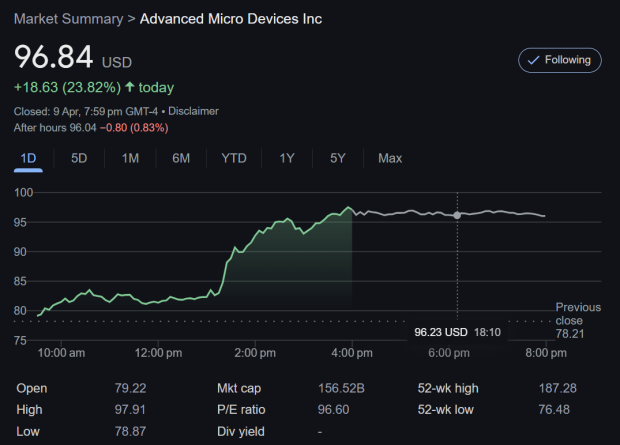Click the 6:00 pm axis label

pyautogui.click(x=449, y=353)
